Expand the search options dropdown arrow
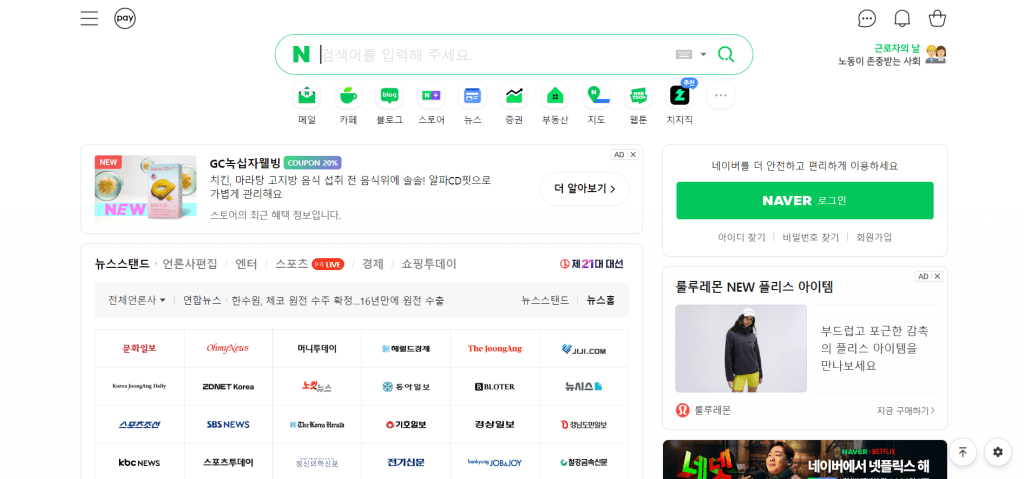1024x479 pixels. coord(703,54)
